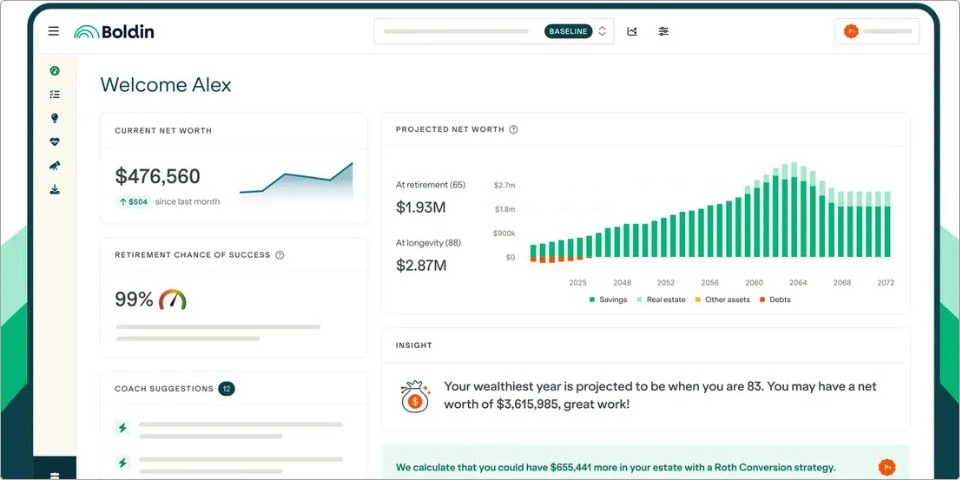Image resolution: width=960 pixels, height=480 pixels.
Task: Toggle Savings legend item
Action: tap(608, 299)
